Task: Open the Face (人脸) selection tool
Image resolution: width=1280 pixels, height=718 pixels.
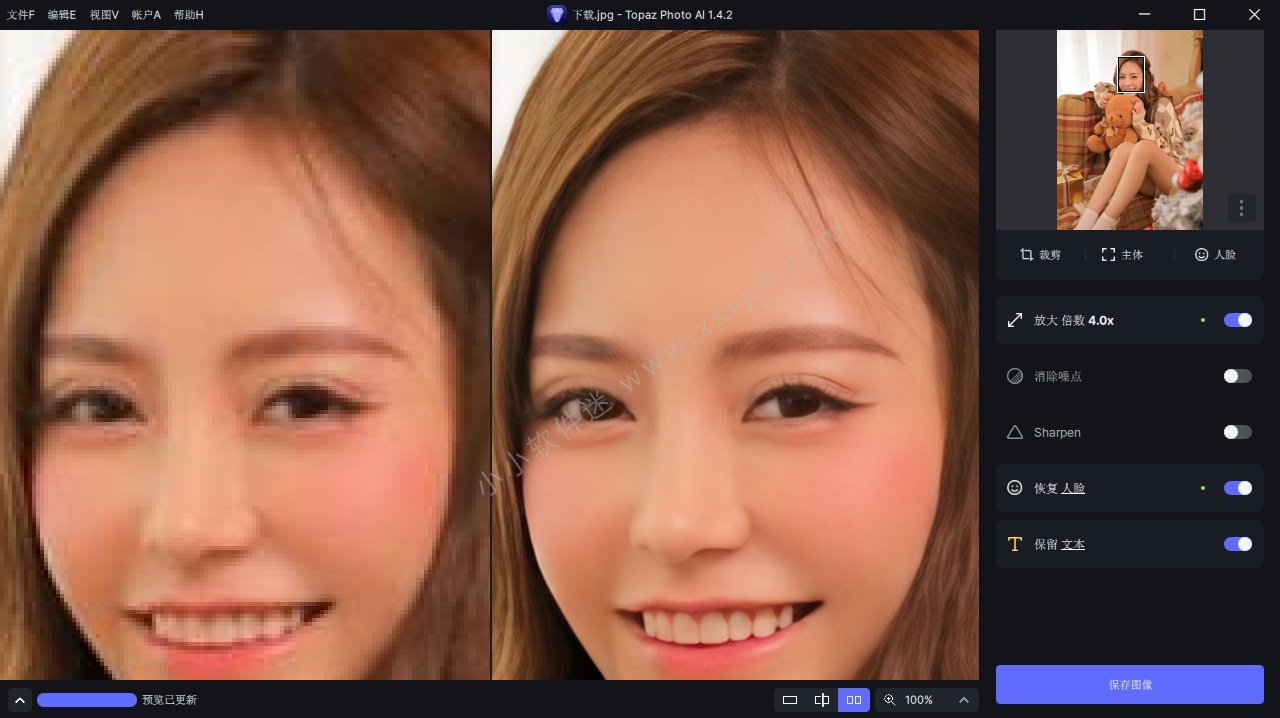Action: [1215, 255]
